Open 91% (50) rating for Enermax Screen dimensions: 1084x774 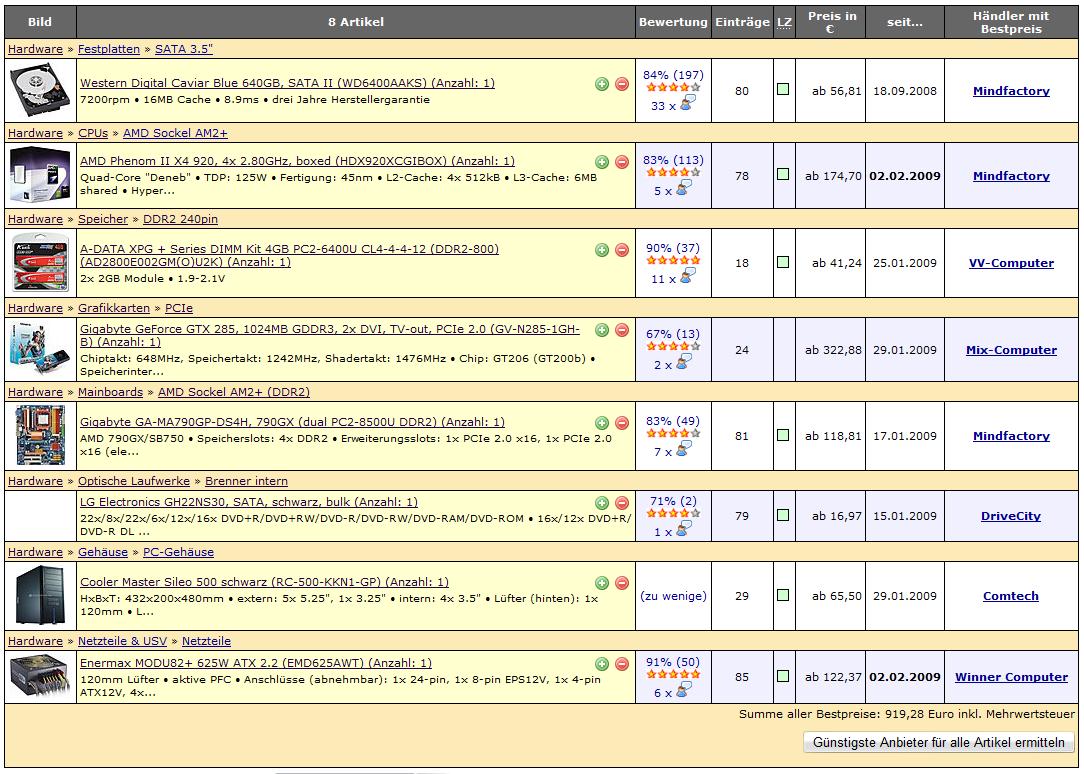point(673,661)
